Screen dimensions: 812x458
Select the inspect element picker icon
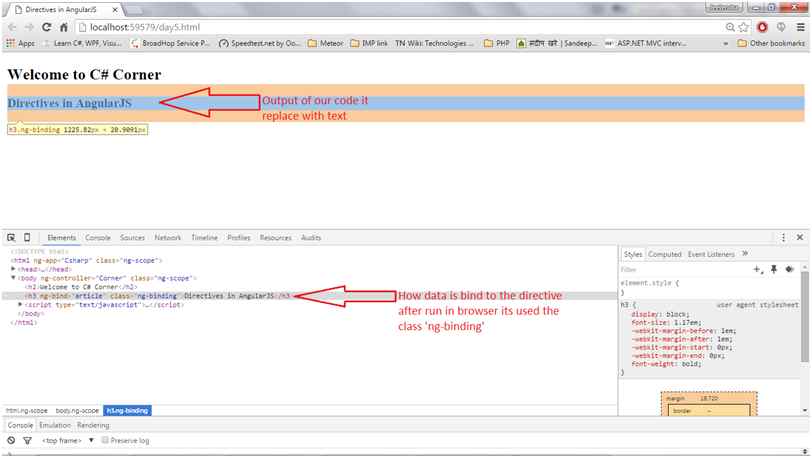point(11,237)
